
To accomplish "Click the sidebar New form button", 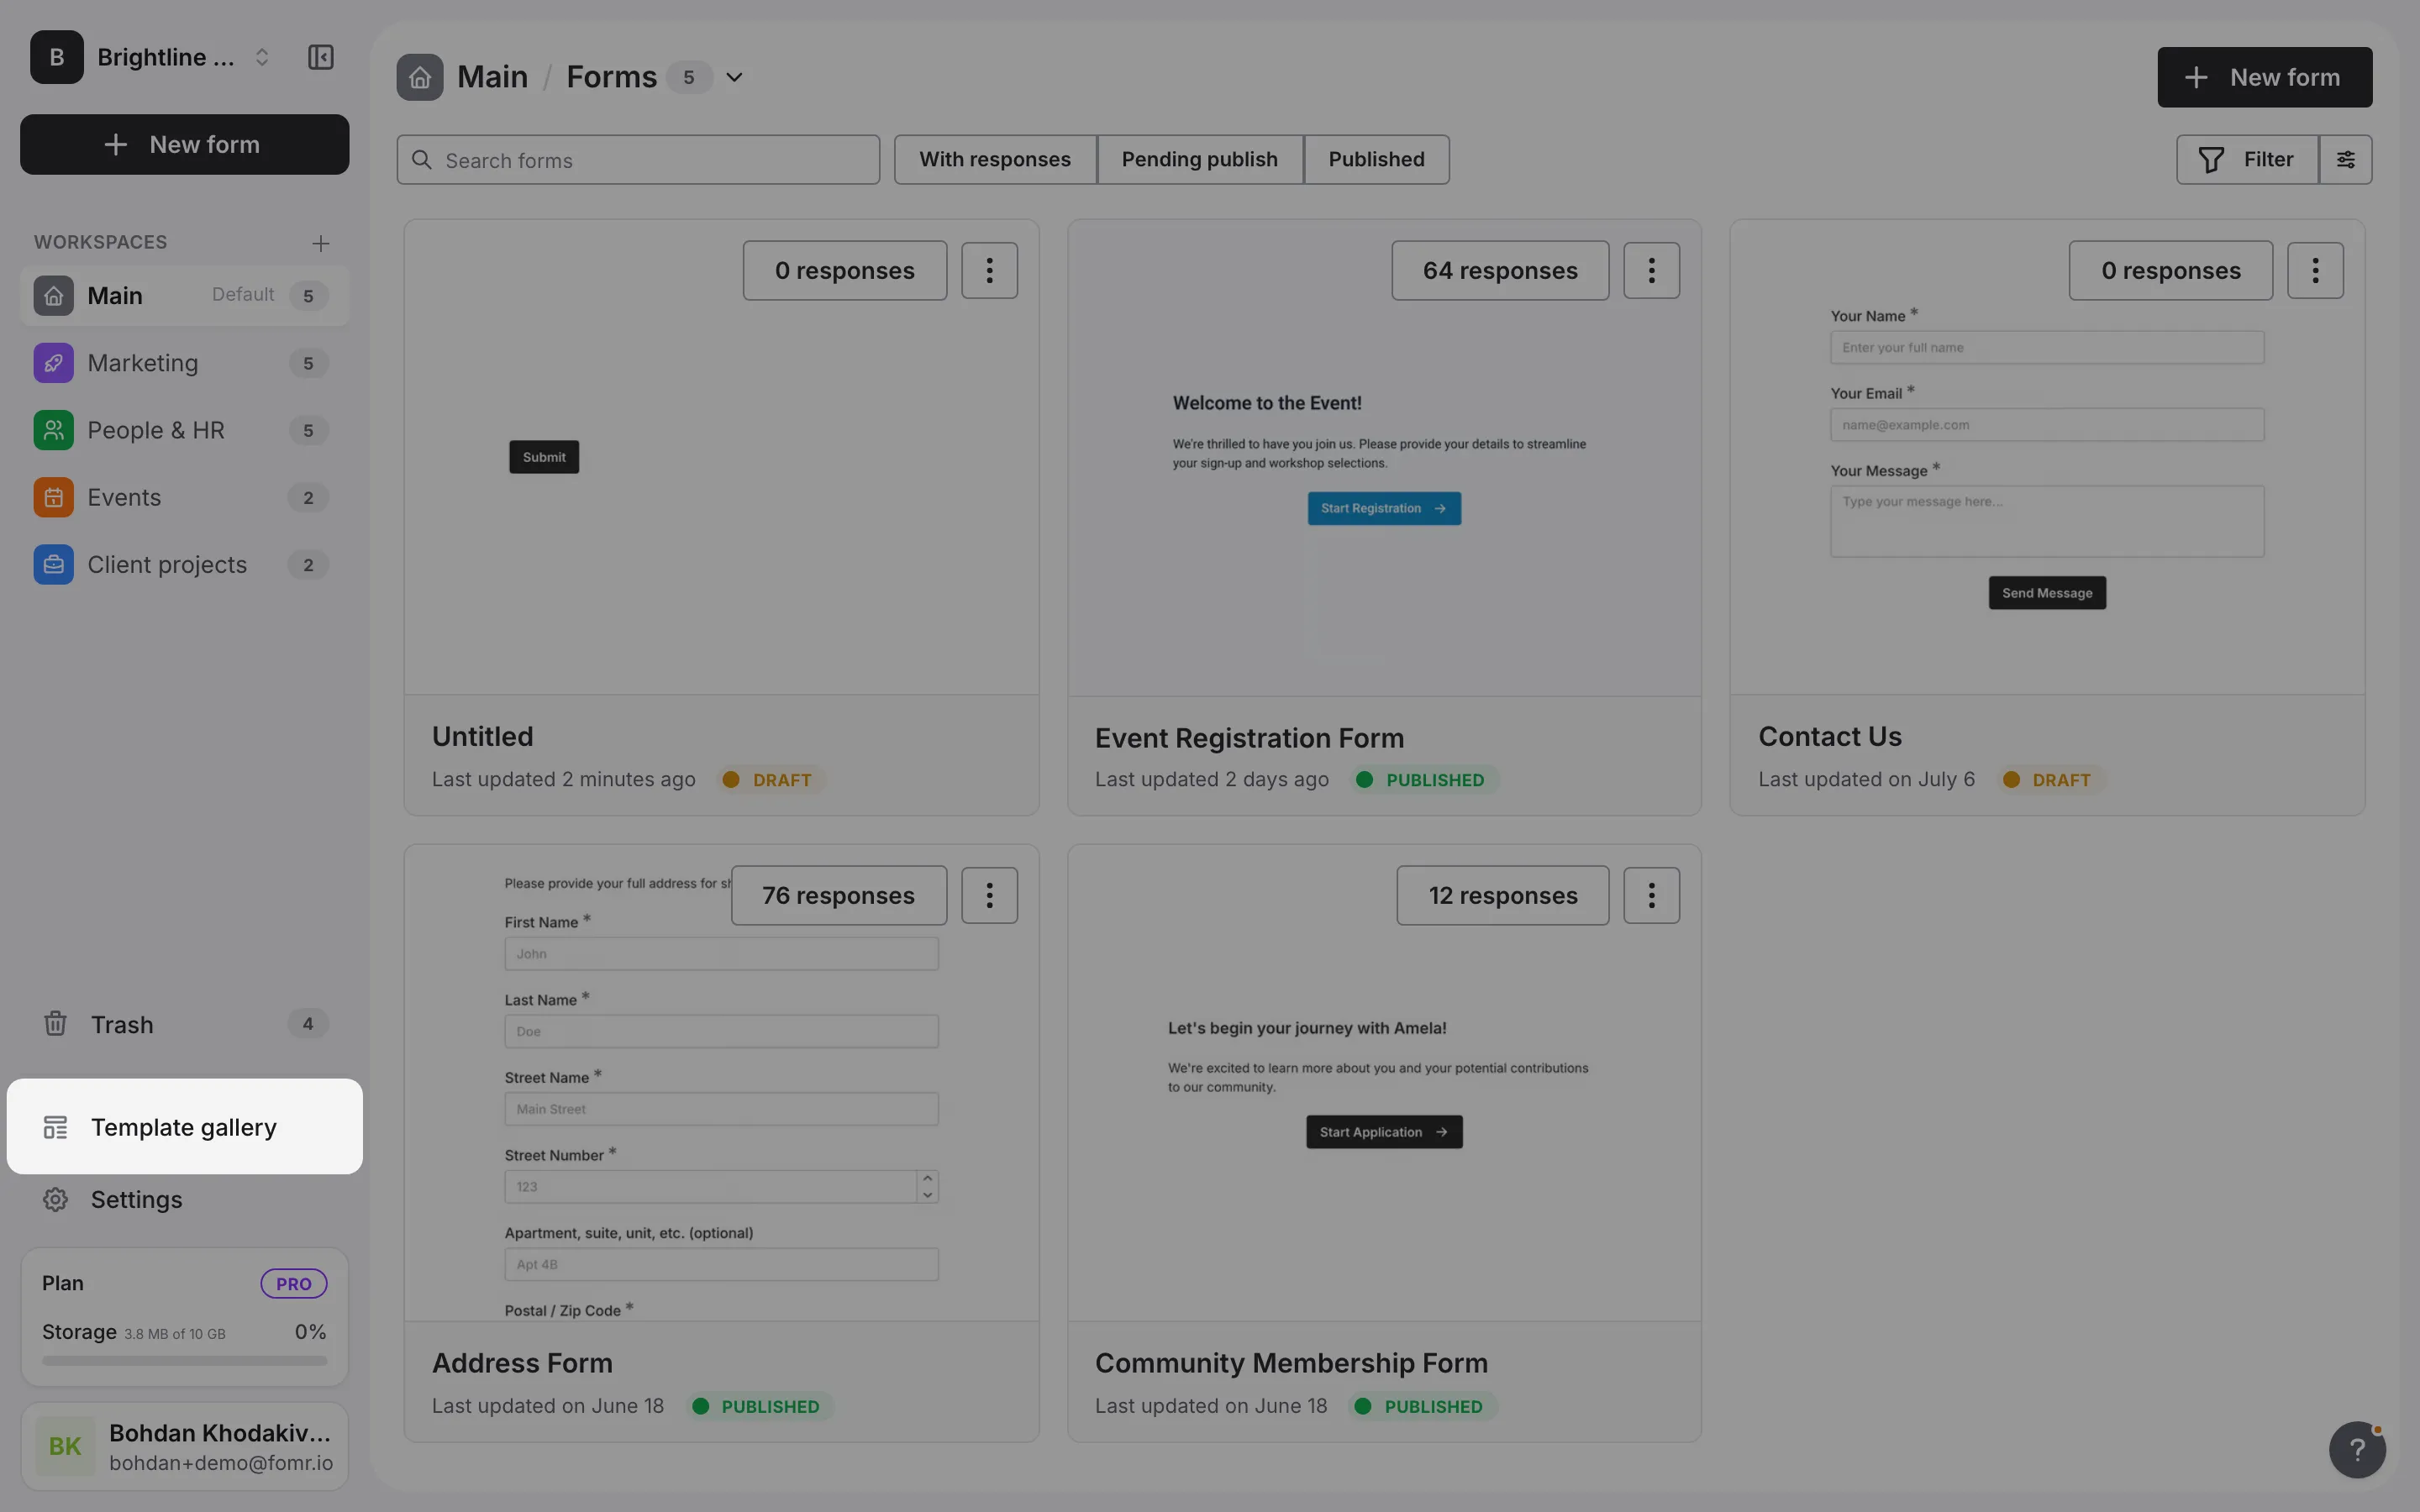I will [185, 144].
